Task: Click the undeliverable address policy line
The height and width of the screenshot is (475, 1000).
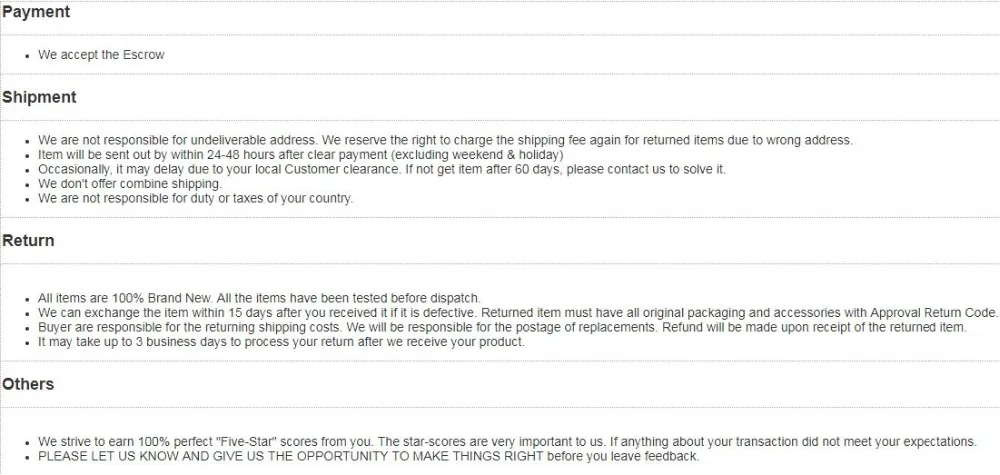Action: point(445,141)
